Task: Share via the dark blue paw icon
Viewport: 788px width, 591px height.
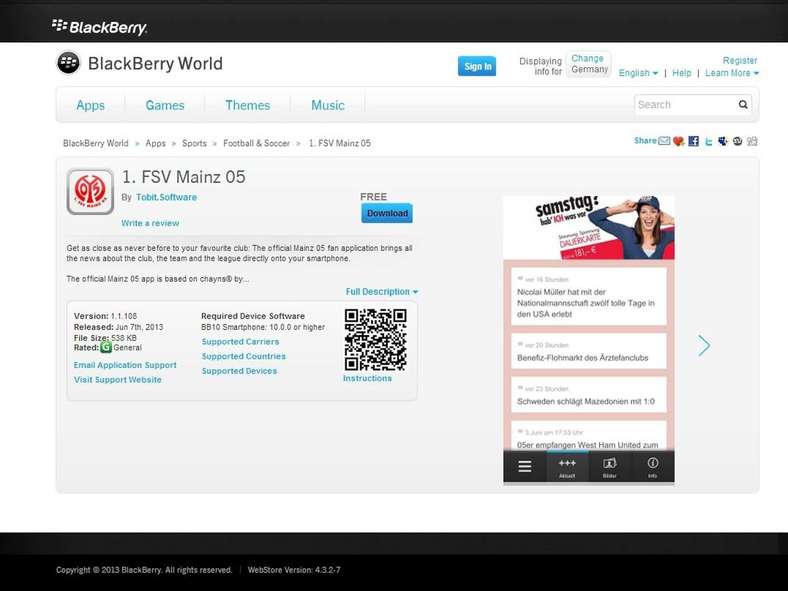Action: coord(723,141)
